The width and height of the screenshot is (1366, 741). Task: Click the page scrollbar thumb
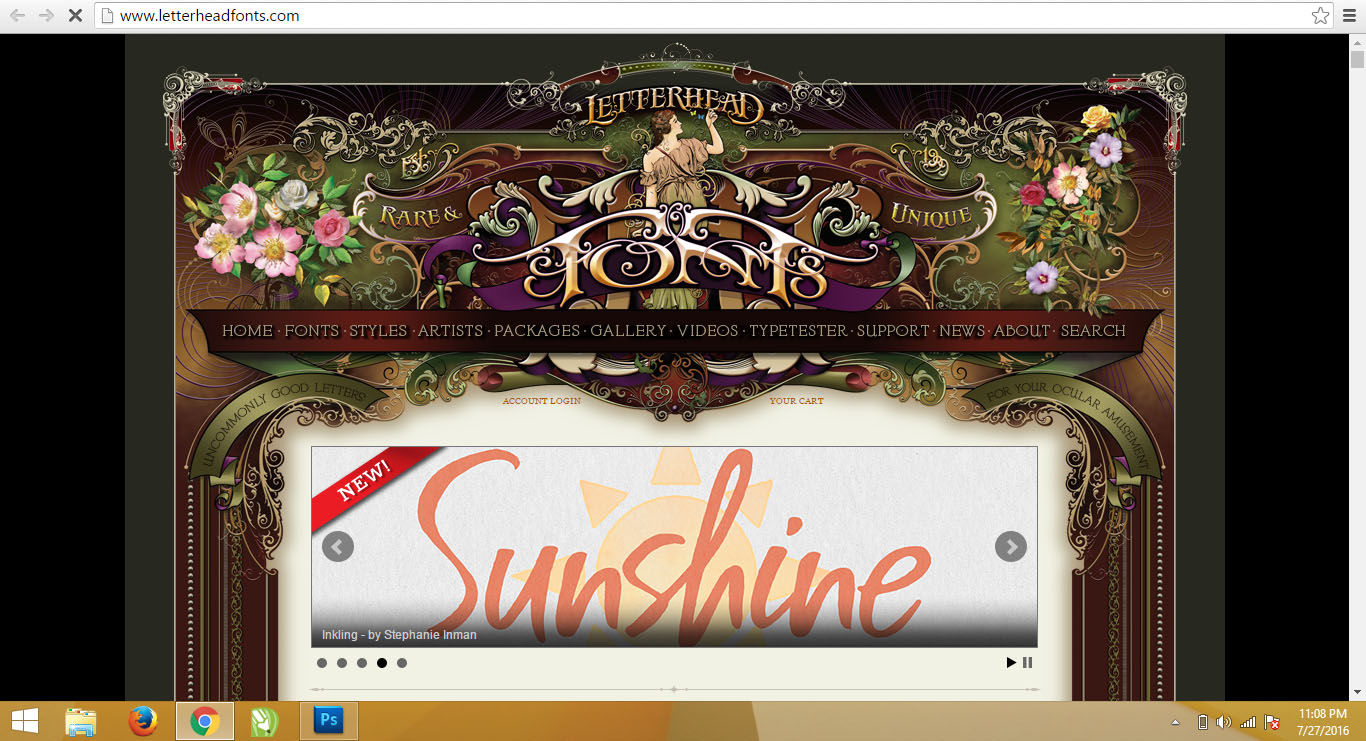click(x=1357, y=60)
